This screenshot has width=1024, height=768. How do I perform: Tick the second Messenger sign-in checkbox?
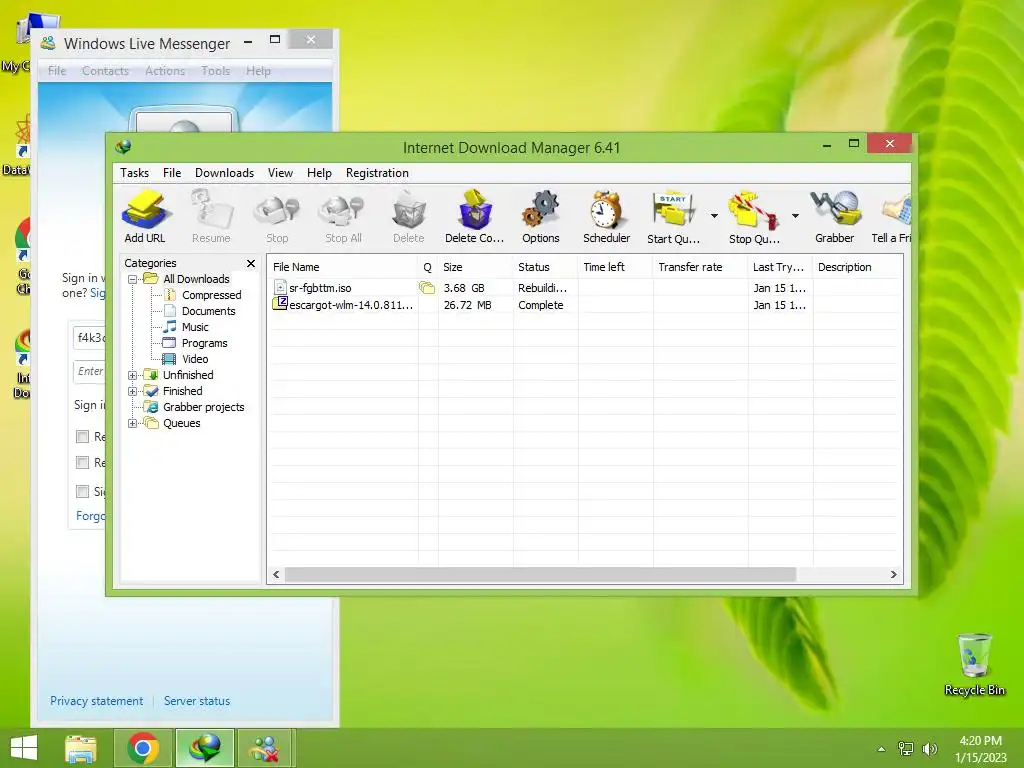82,462
